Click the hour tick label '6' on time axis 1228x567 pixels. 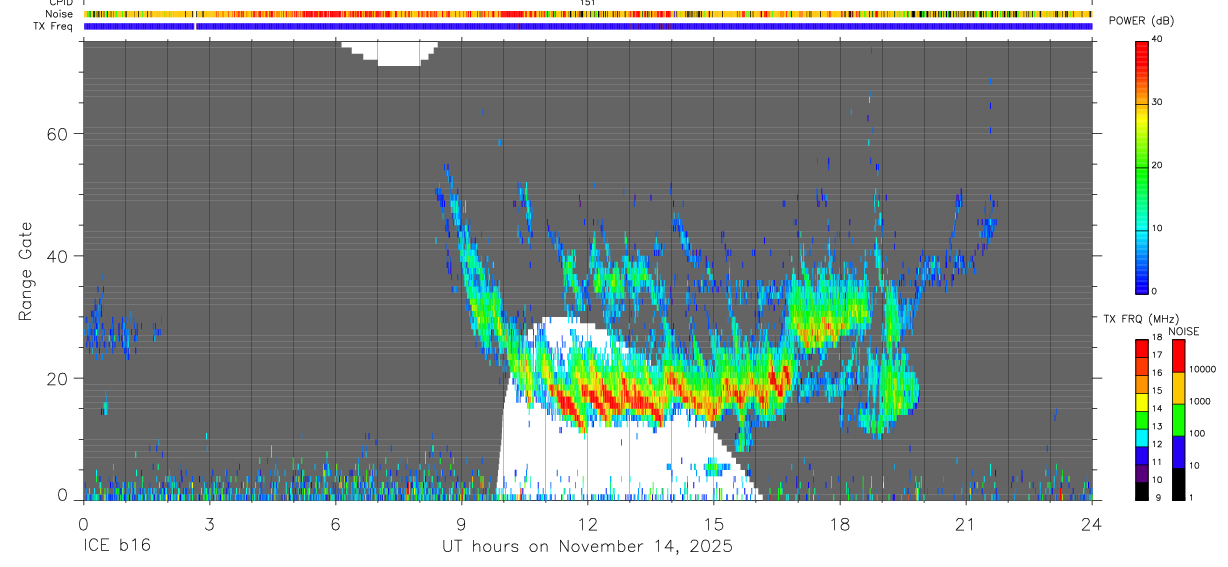coord(335,523)
